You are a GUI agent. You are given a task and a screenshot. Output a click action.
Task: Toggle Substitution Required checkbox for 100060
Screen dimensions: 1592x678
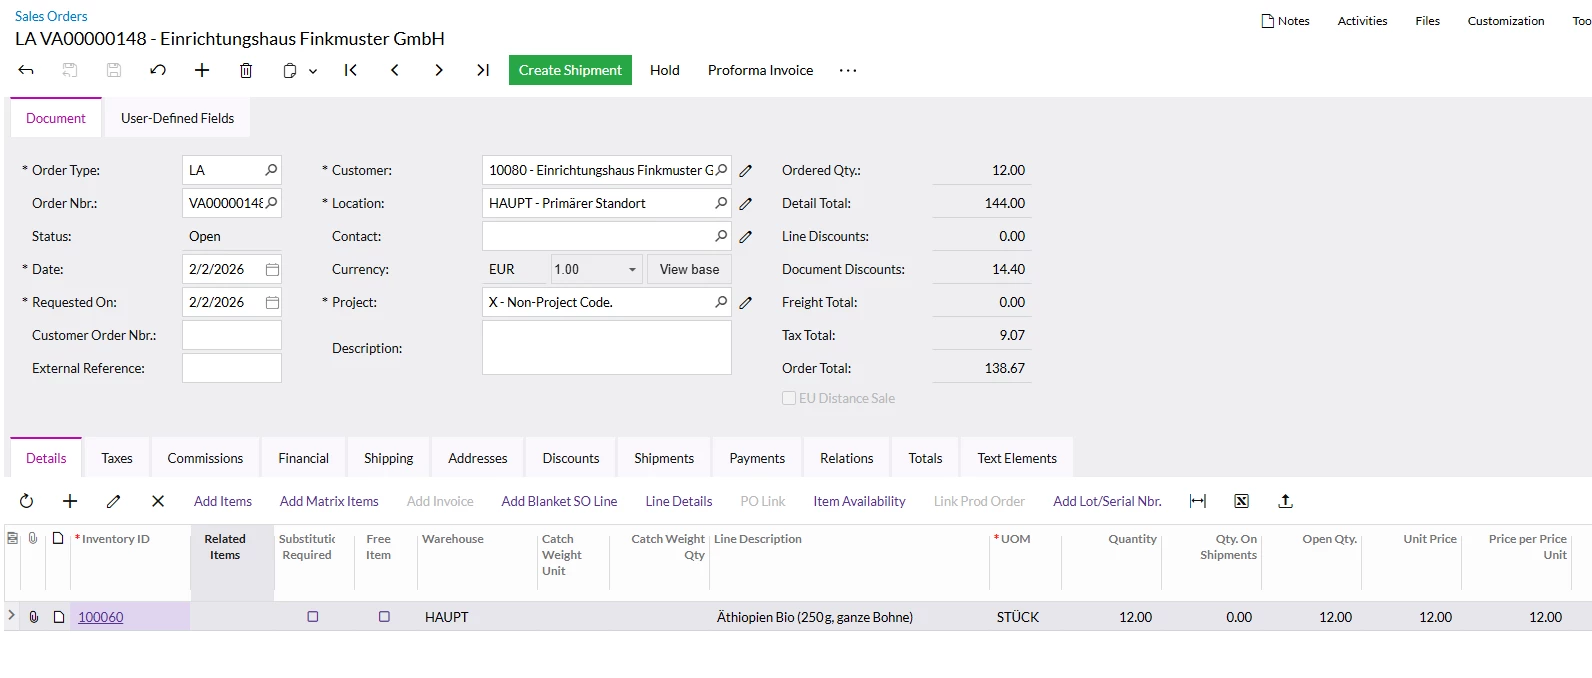(x=313, y=617)
